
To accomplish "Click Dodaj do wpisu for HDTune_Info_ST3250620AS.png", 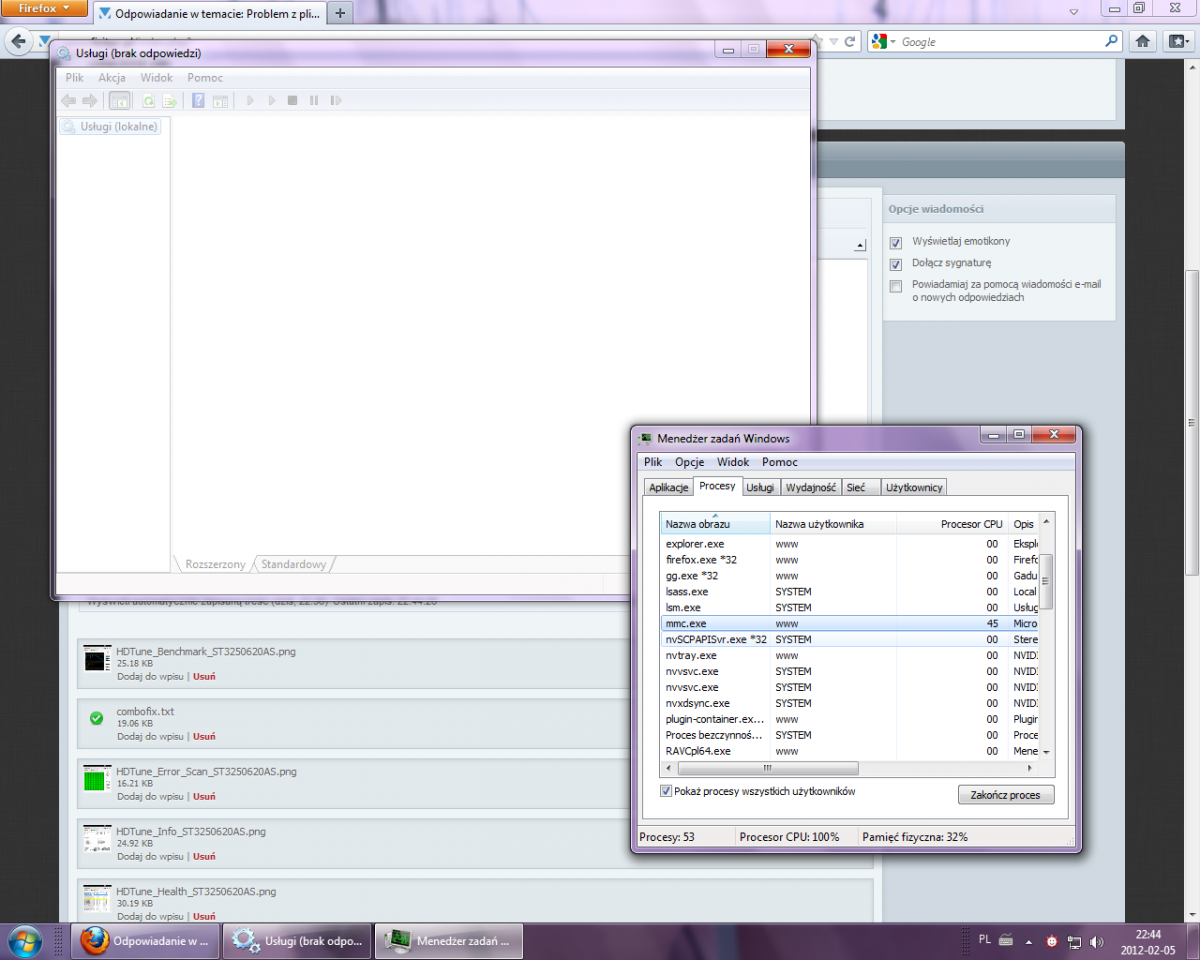I will click(150, 856).
